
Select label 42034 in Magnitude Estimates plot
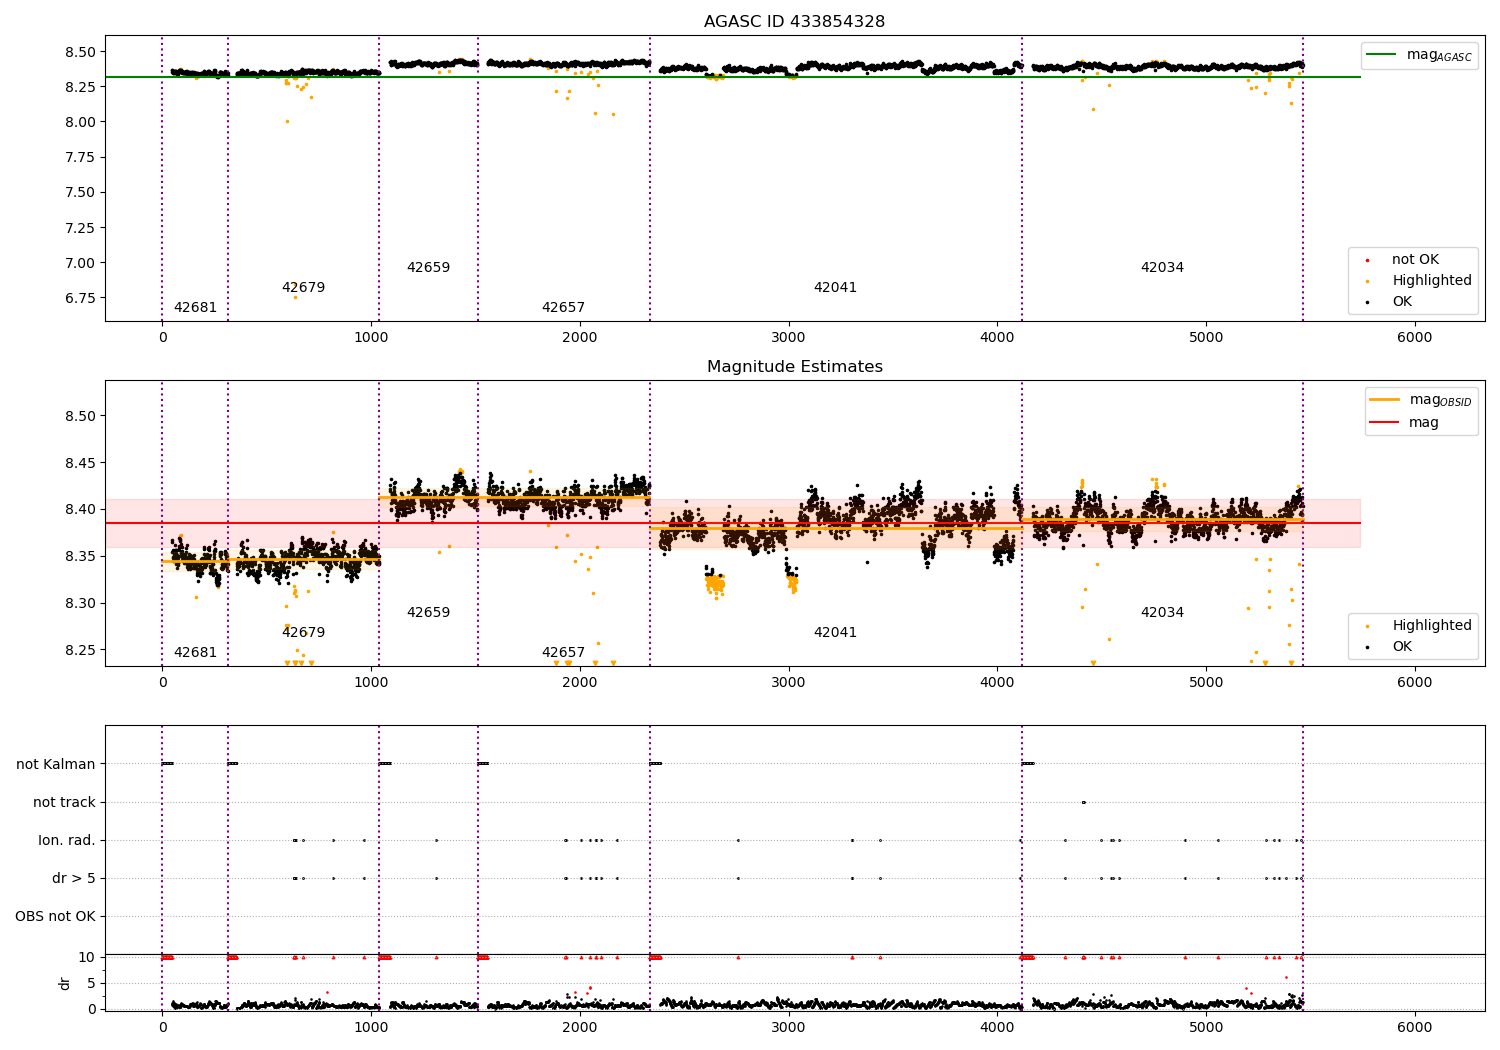(x=1162, y=613)
